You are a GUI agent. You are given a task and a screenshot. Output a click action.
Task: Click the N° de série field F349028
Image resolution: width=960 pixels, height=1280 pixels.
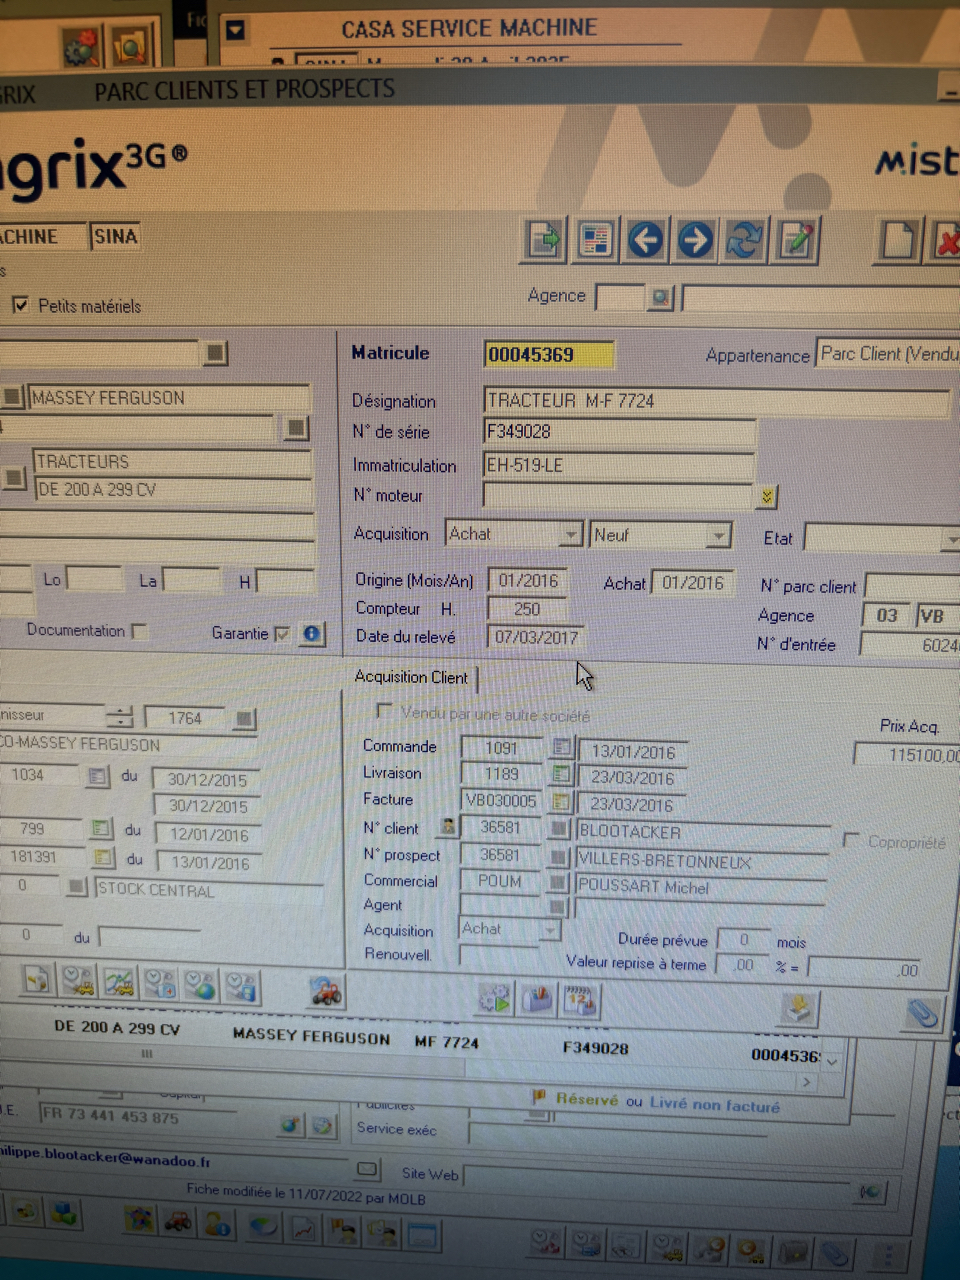[619, 432]
